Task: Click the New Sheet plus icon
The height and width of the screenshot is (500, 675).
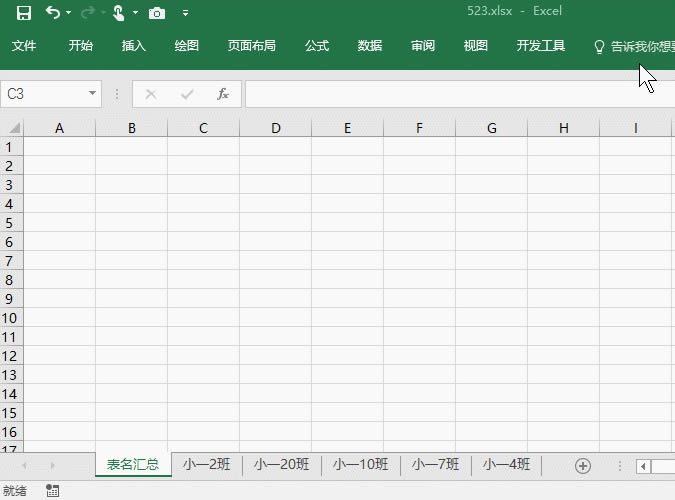Action: (583, 466)
